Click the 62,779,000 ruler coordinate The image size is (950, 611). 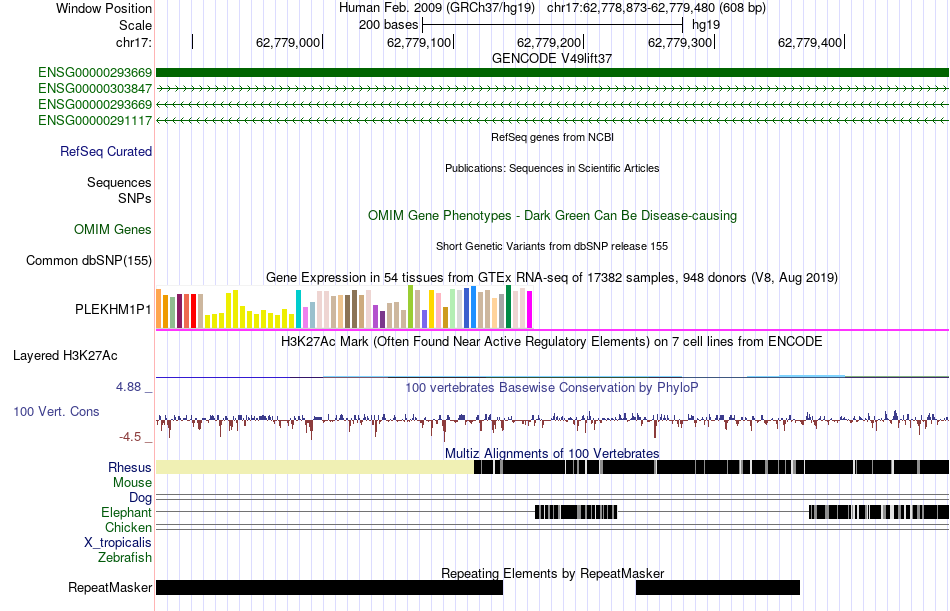point(288,42)
